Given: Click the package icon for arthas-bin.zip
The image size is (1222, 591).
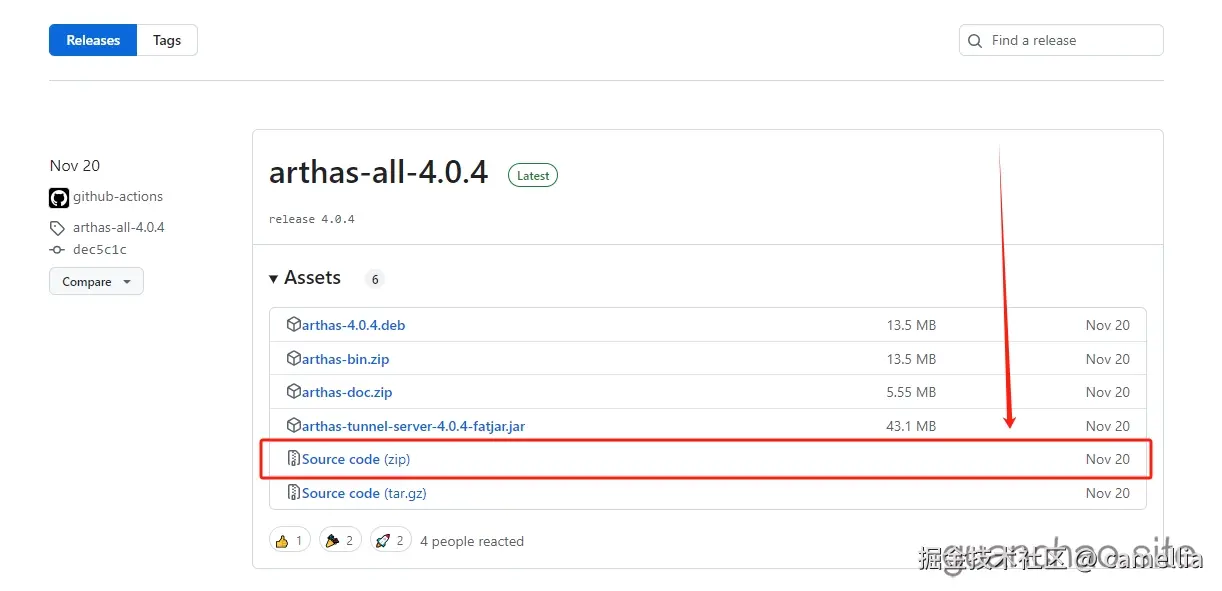Looking at the screenshot, I should pos(294,358).
